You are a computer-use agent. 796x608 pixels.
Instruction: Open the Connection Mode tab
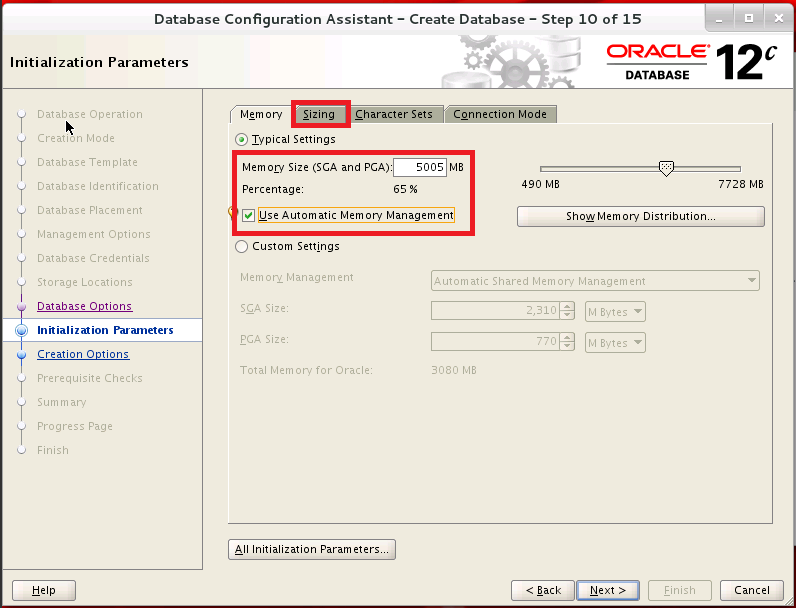(500, 114)
